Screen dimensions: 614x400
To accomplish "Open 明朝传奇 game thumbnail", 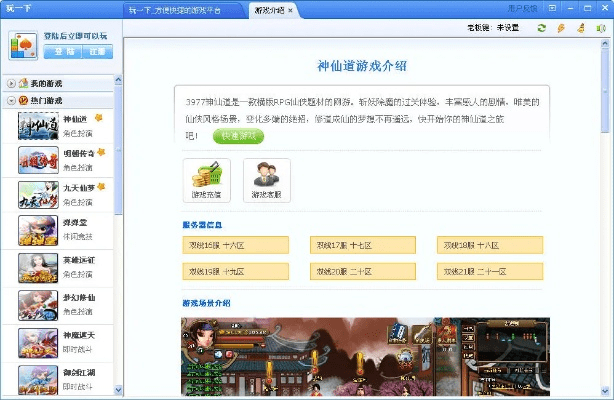I will 38,160.
